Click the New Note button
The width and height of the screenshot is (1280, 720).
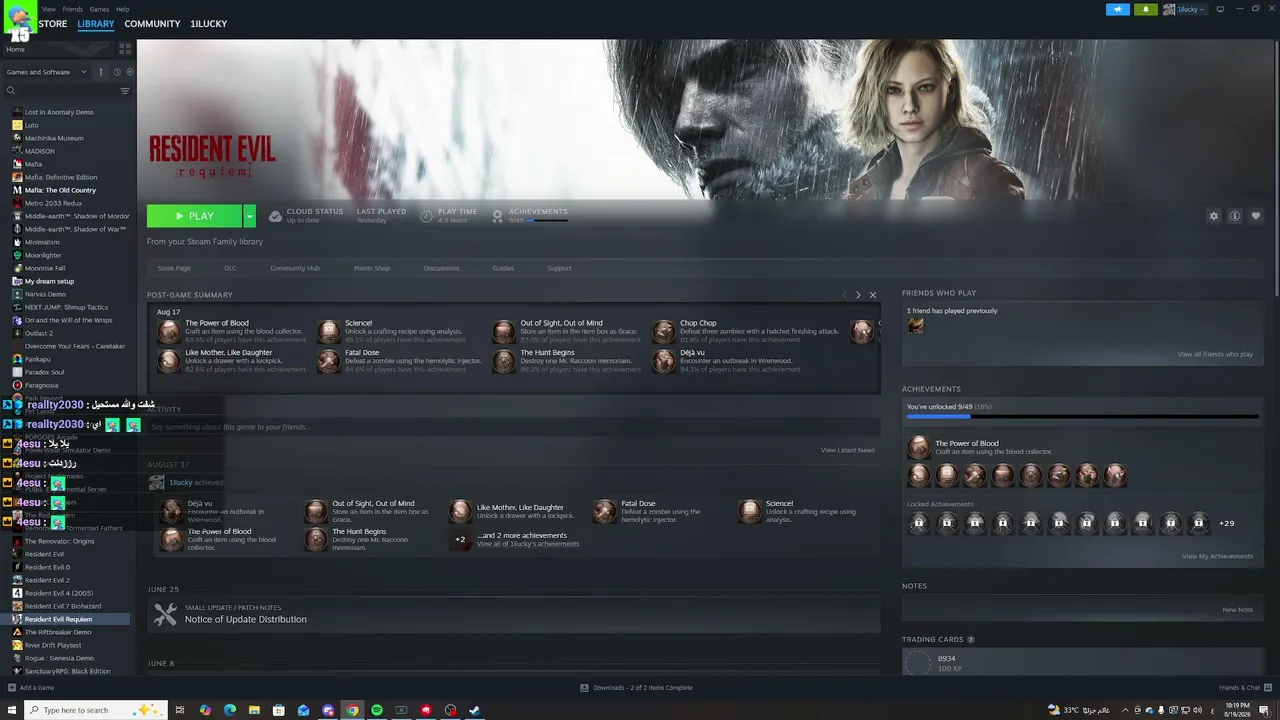coord(1237,609)
